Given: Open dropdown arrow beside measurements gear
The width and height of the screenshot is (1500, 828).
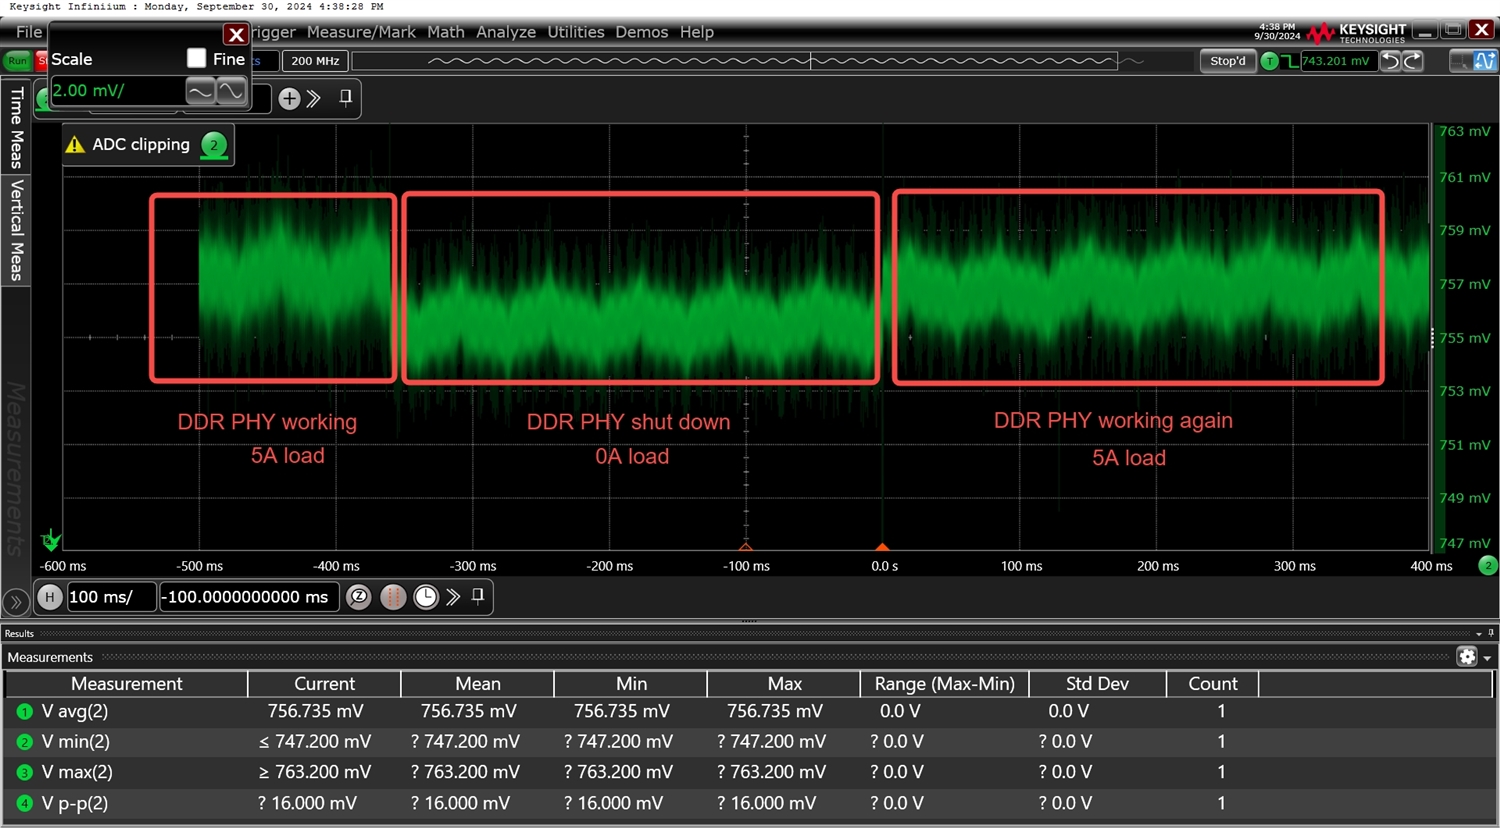Looking at the screenshot, I should (x=1488, y=658).
